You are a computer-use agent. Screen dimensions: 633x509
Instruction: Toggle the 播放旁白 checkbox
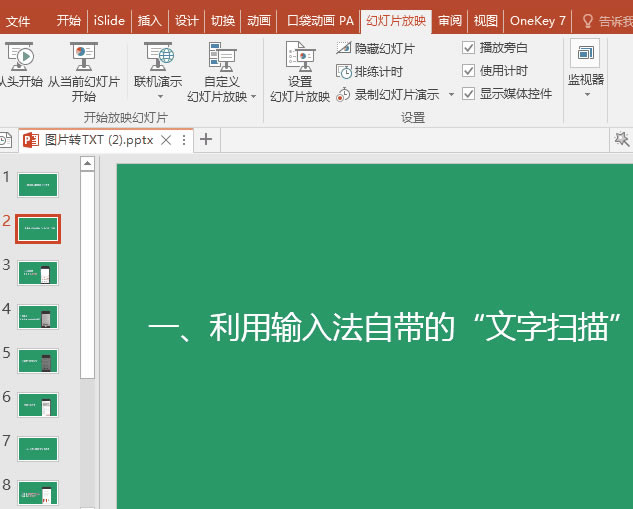click(x=469, y=47)
